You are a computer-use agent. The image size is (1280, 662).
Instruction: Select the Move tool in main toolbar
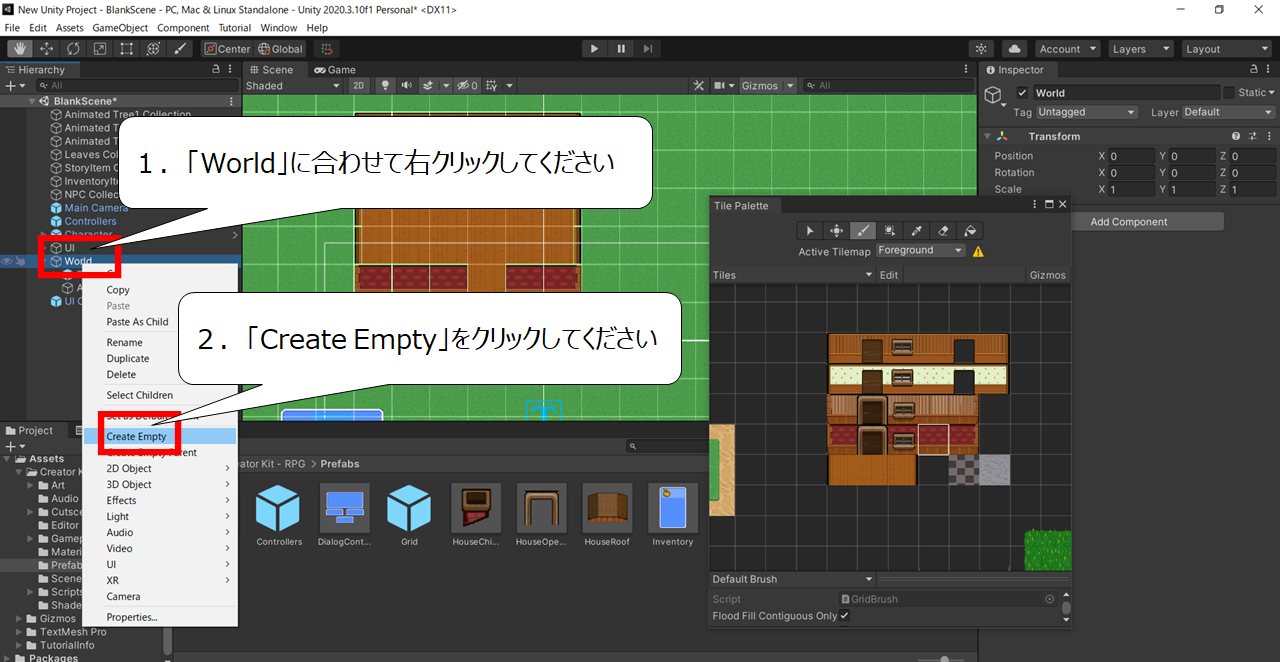click(x=46, y=49)
